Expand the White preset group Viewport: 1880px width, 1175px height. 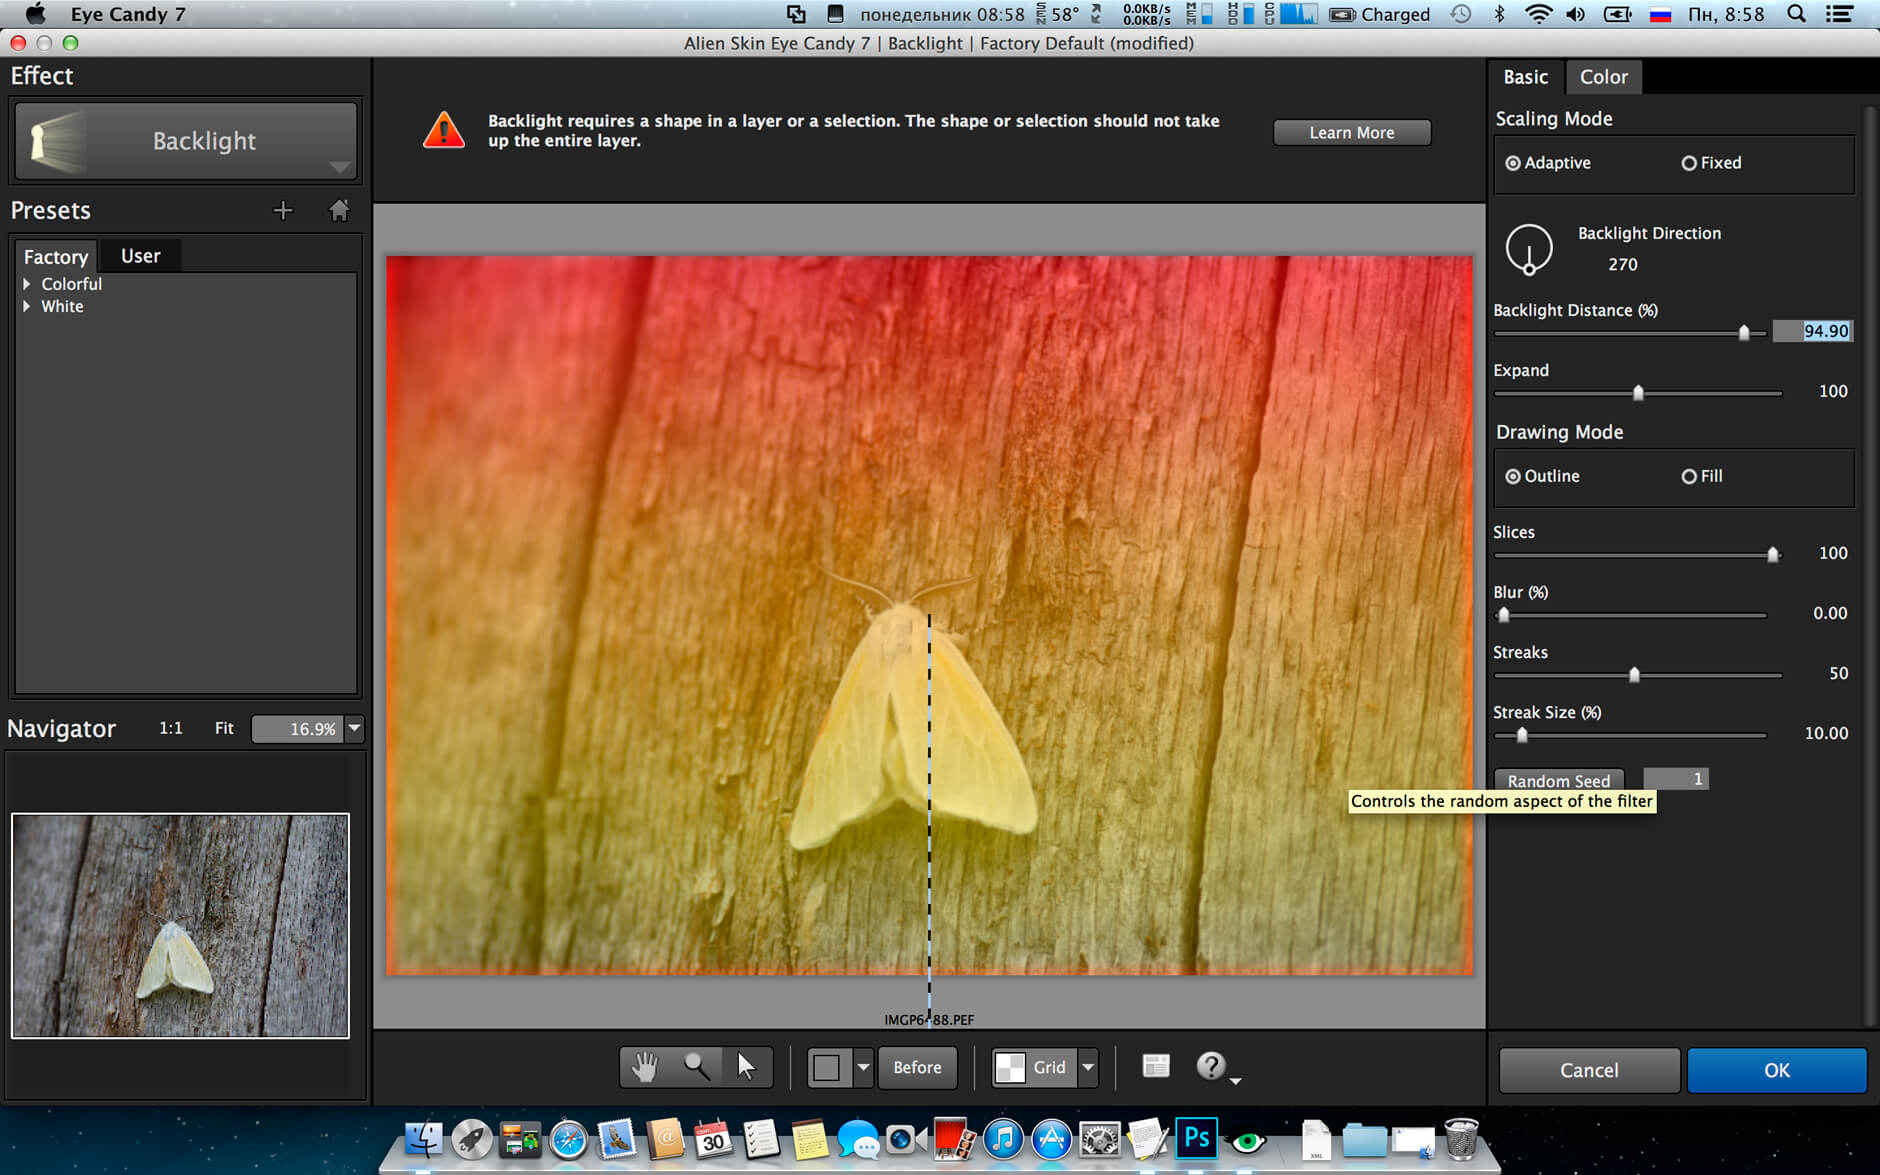click(27, 306)
